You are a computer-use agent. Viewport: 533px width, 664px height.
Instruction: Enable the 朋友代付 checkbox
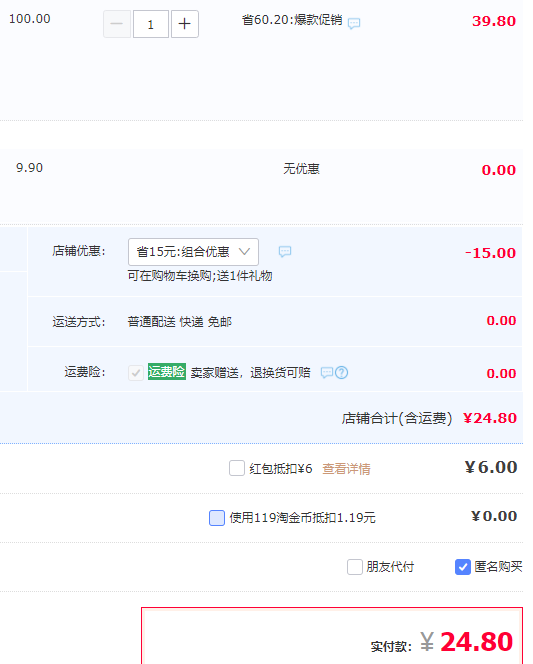tap(355, 567)
